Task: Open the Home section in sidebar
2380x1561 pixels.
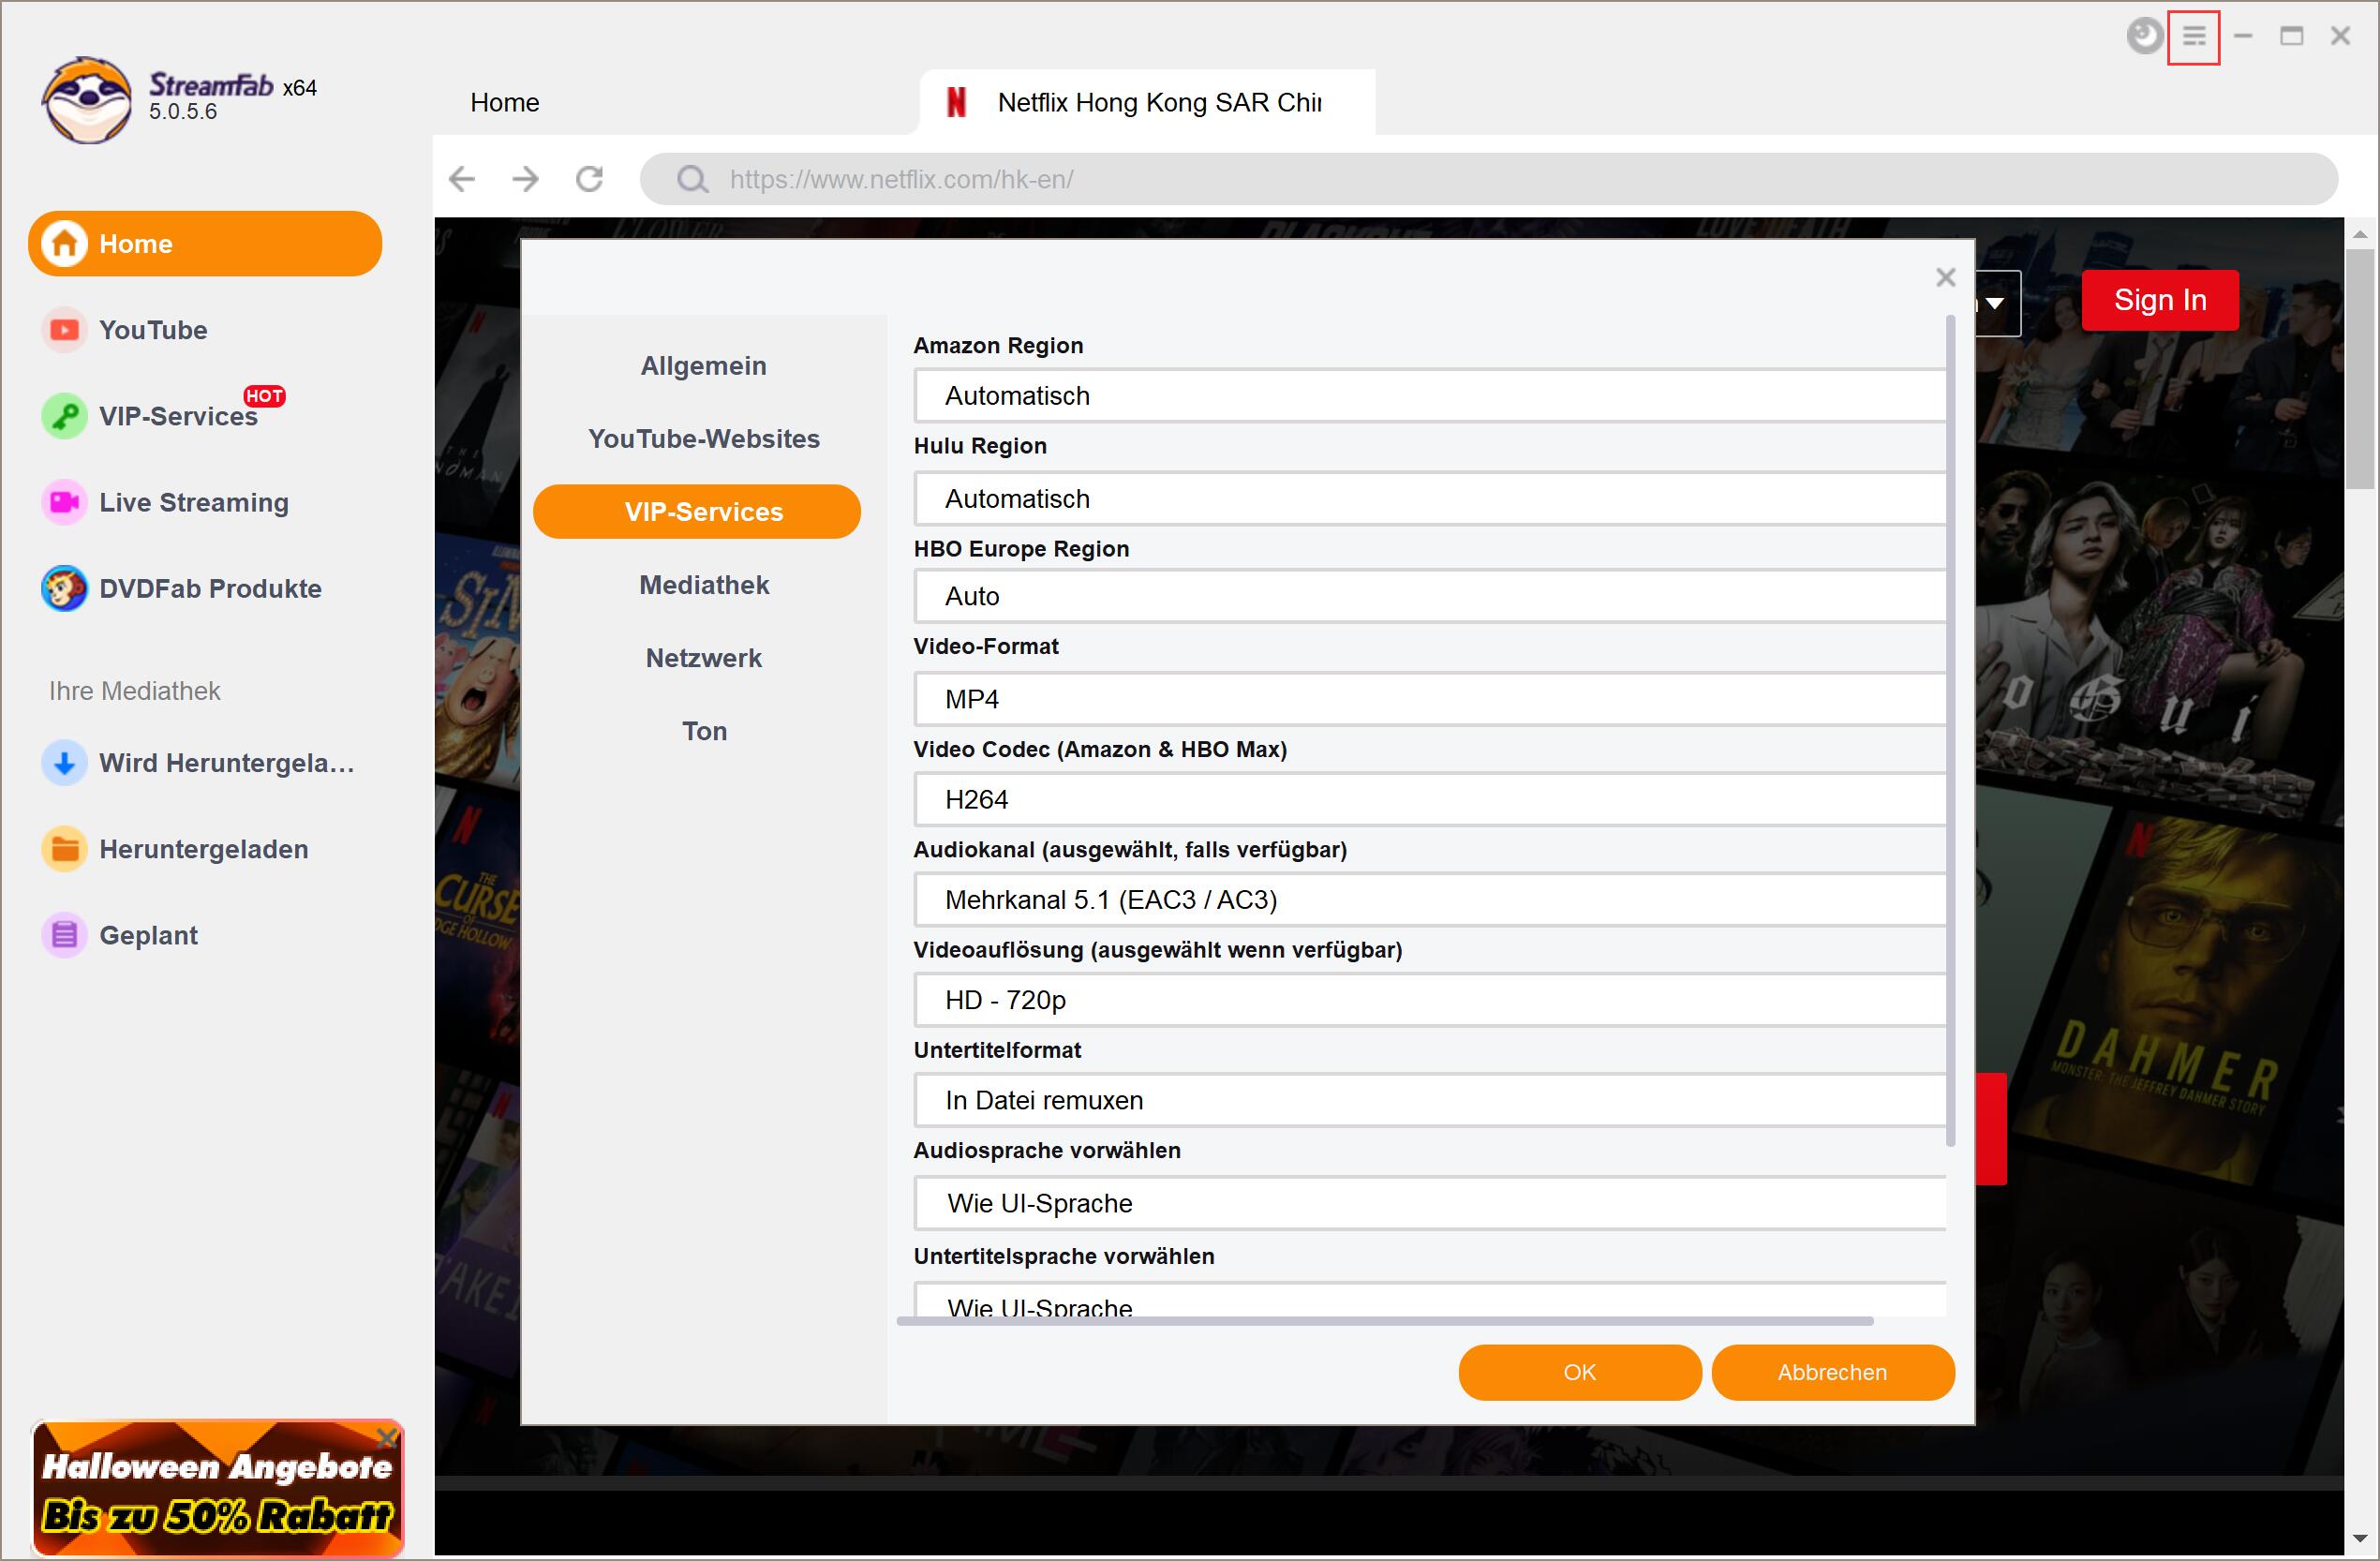Action: (x=205, y=244)
